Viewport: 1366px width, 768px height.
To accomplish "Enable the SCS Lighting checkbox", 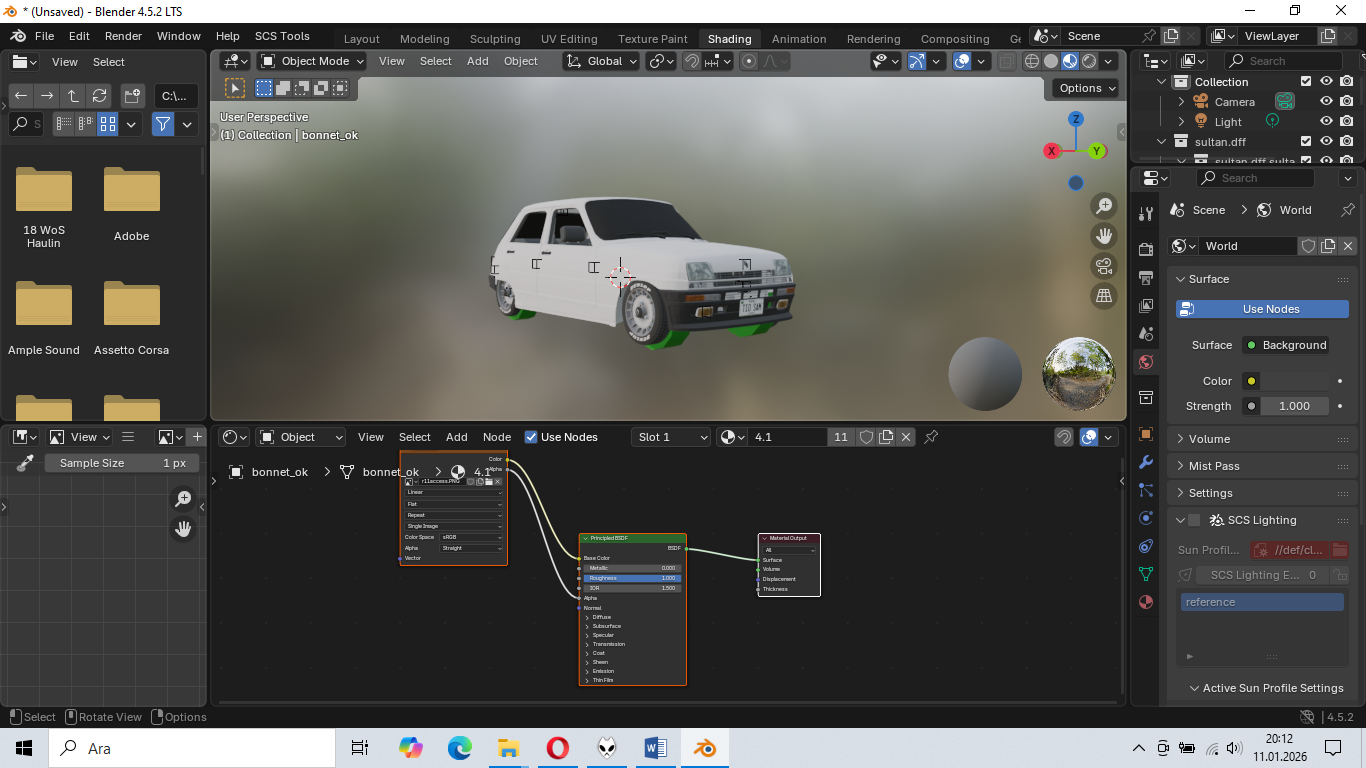I will click(x=1194, y=520).
